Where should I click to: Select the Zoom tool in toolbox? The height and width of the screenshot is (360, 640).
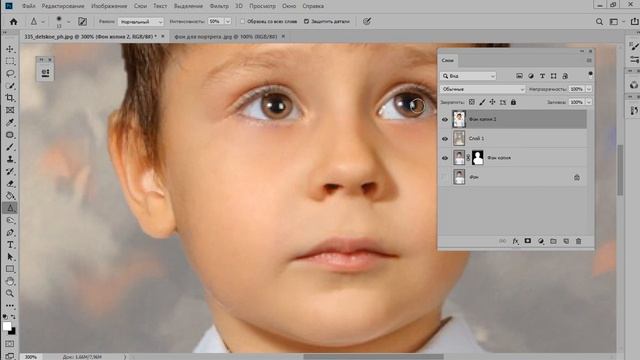pyautogui.click(x=10, y=293)
